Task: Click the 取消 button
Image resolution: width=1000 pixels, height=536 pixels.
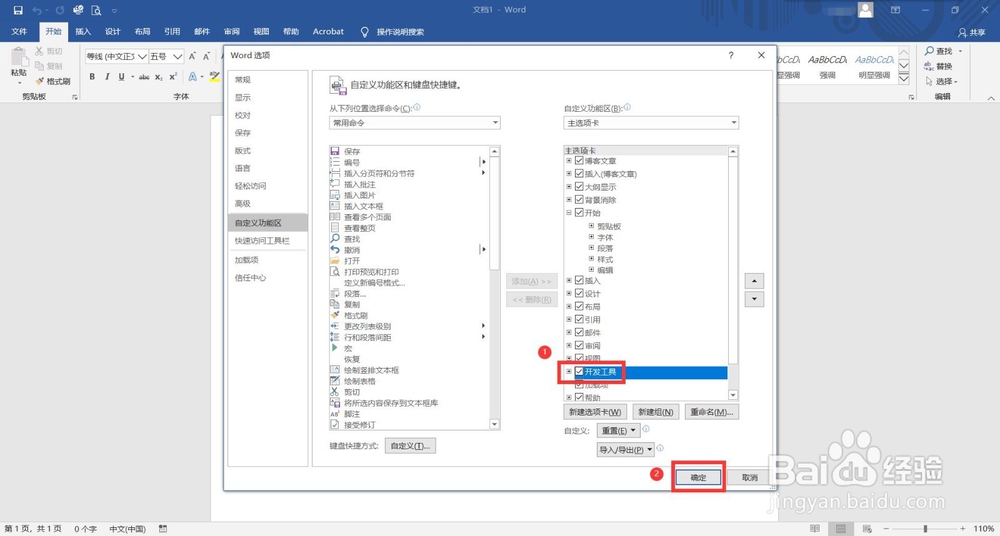Action: pos(749,477)
